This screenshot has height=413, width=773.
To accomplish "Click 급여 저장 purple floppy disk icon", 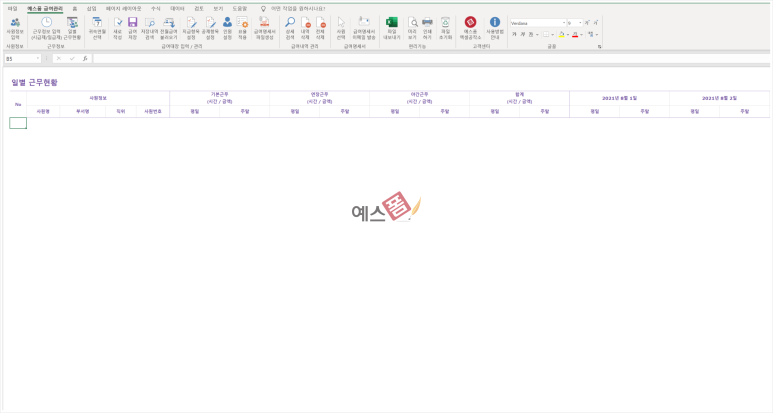I will [x=133, y=23].
